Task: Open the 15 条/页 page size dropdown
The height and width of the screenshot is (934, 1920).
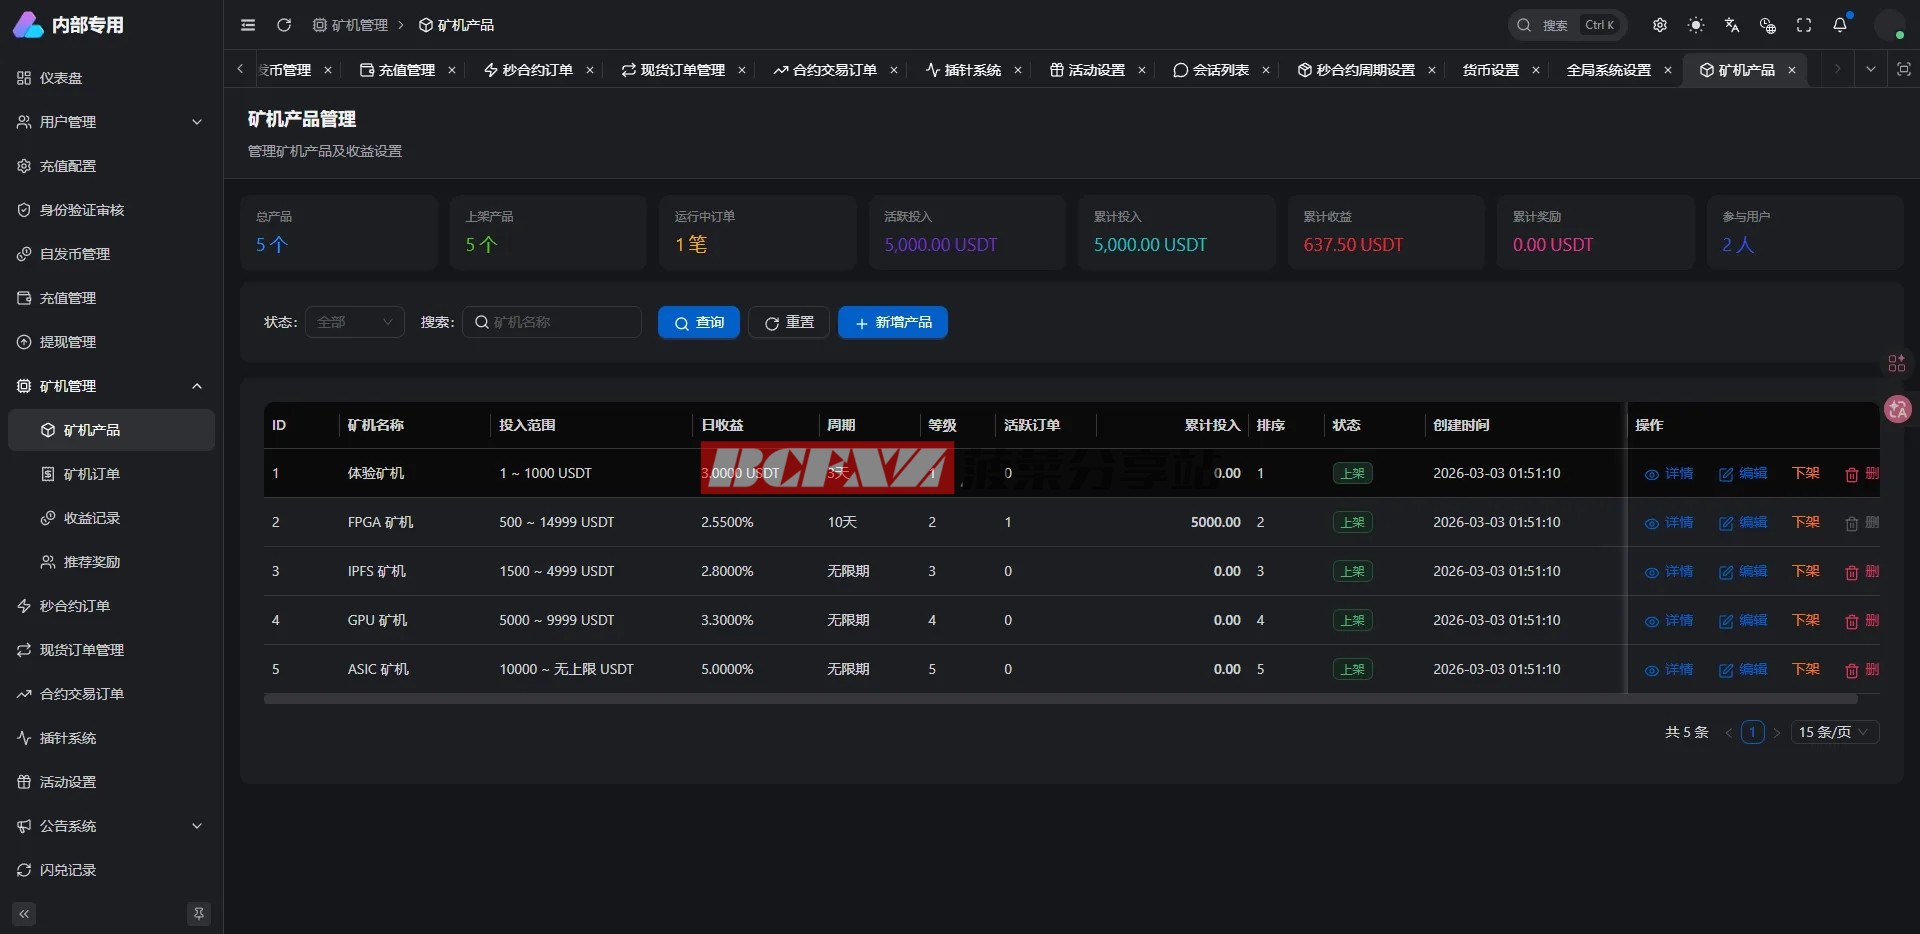Action: tap(1834, 732)
